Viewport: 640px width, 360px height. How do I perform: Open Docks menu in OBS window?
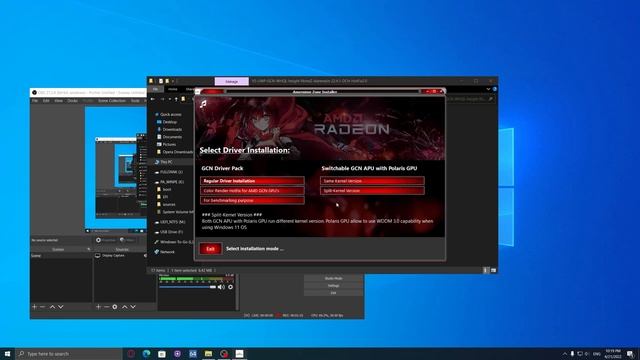73,101
